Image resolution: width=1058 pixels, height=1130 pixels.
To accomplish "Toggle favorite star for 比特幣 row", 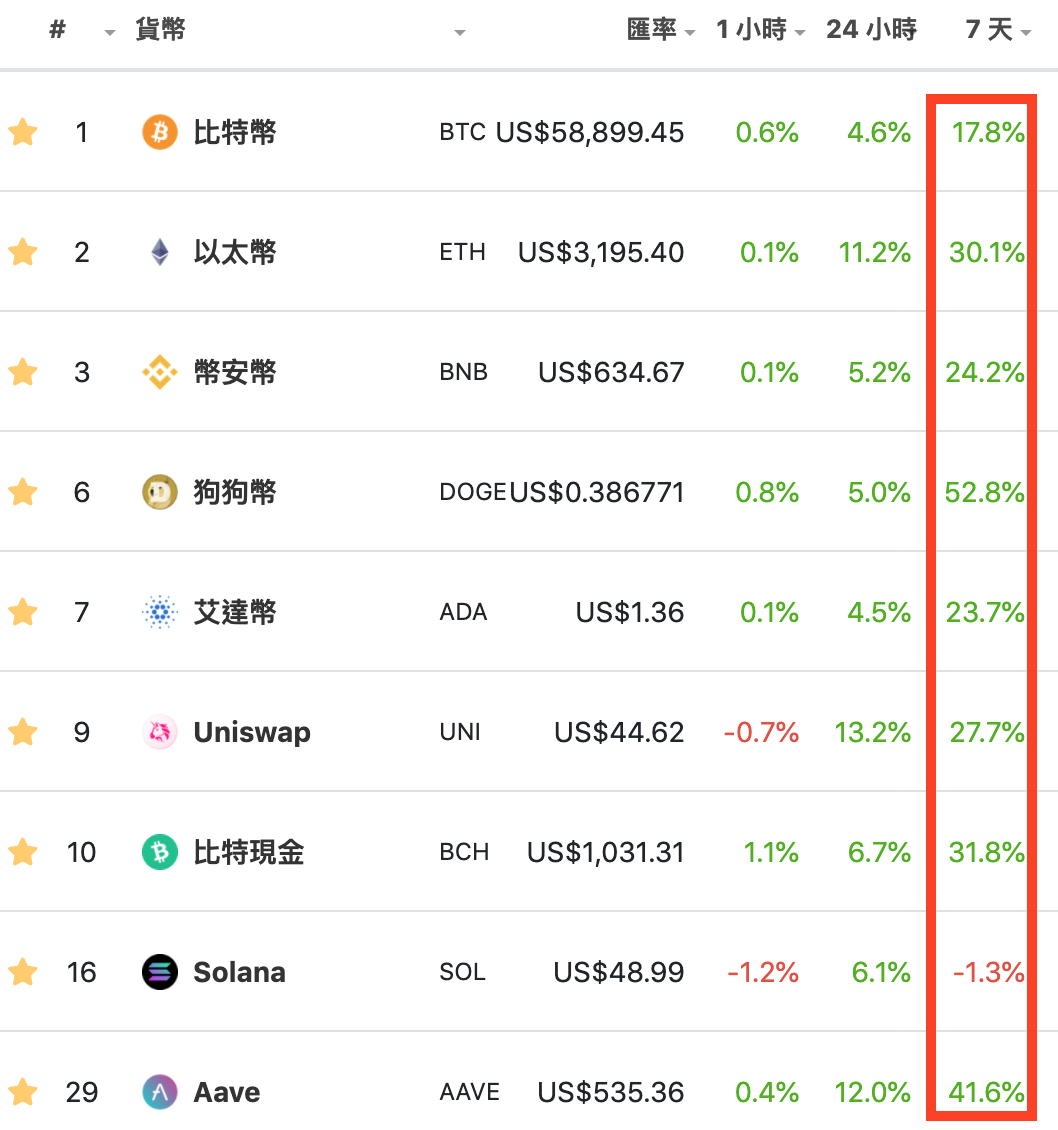I will [x=23, y=132].
